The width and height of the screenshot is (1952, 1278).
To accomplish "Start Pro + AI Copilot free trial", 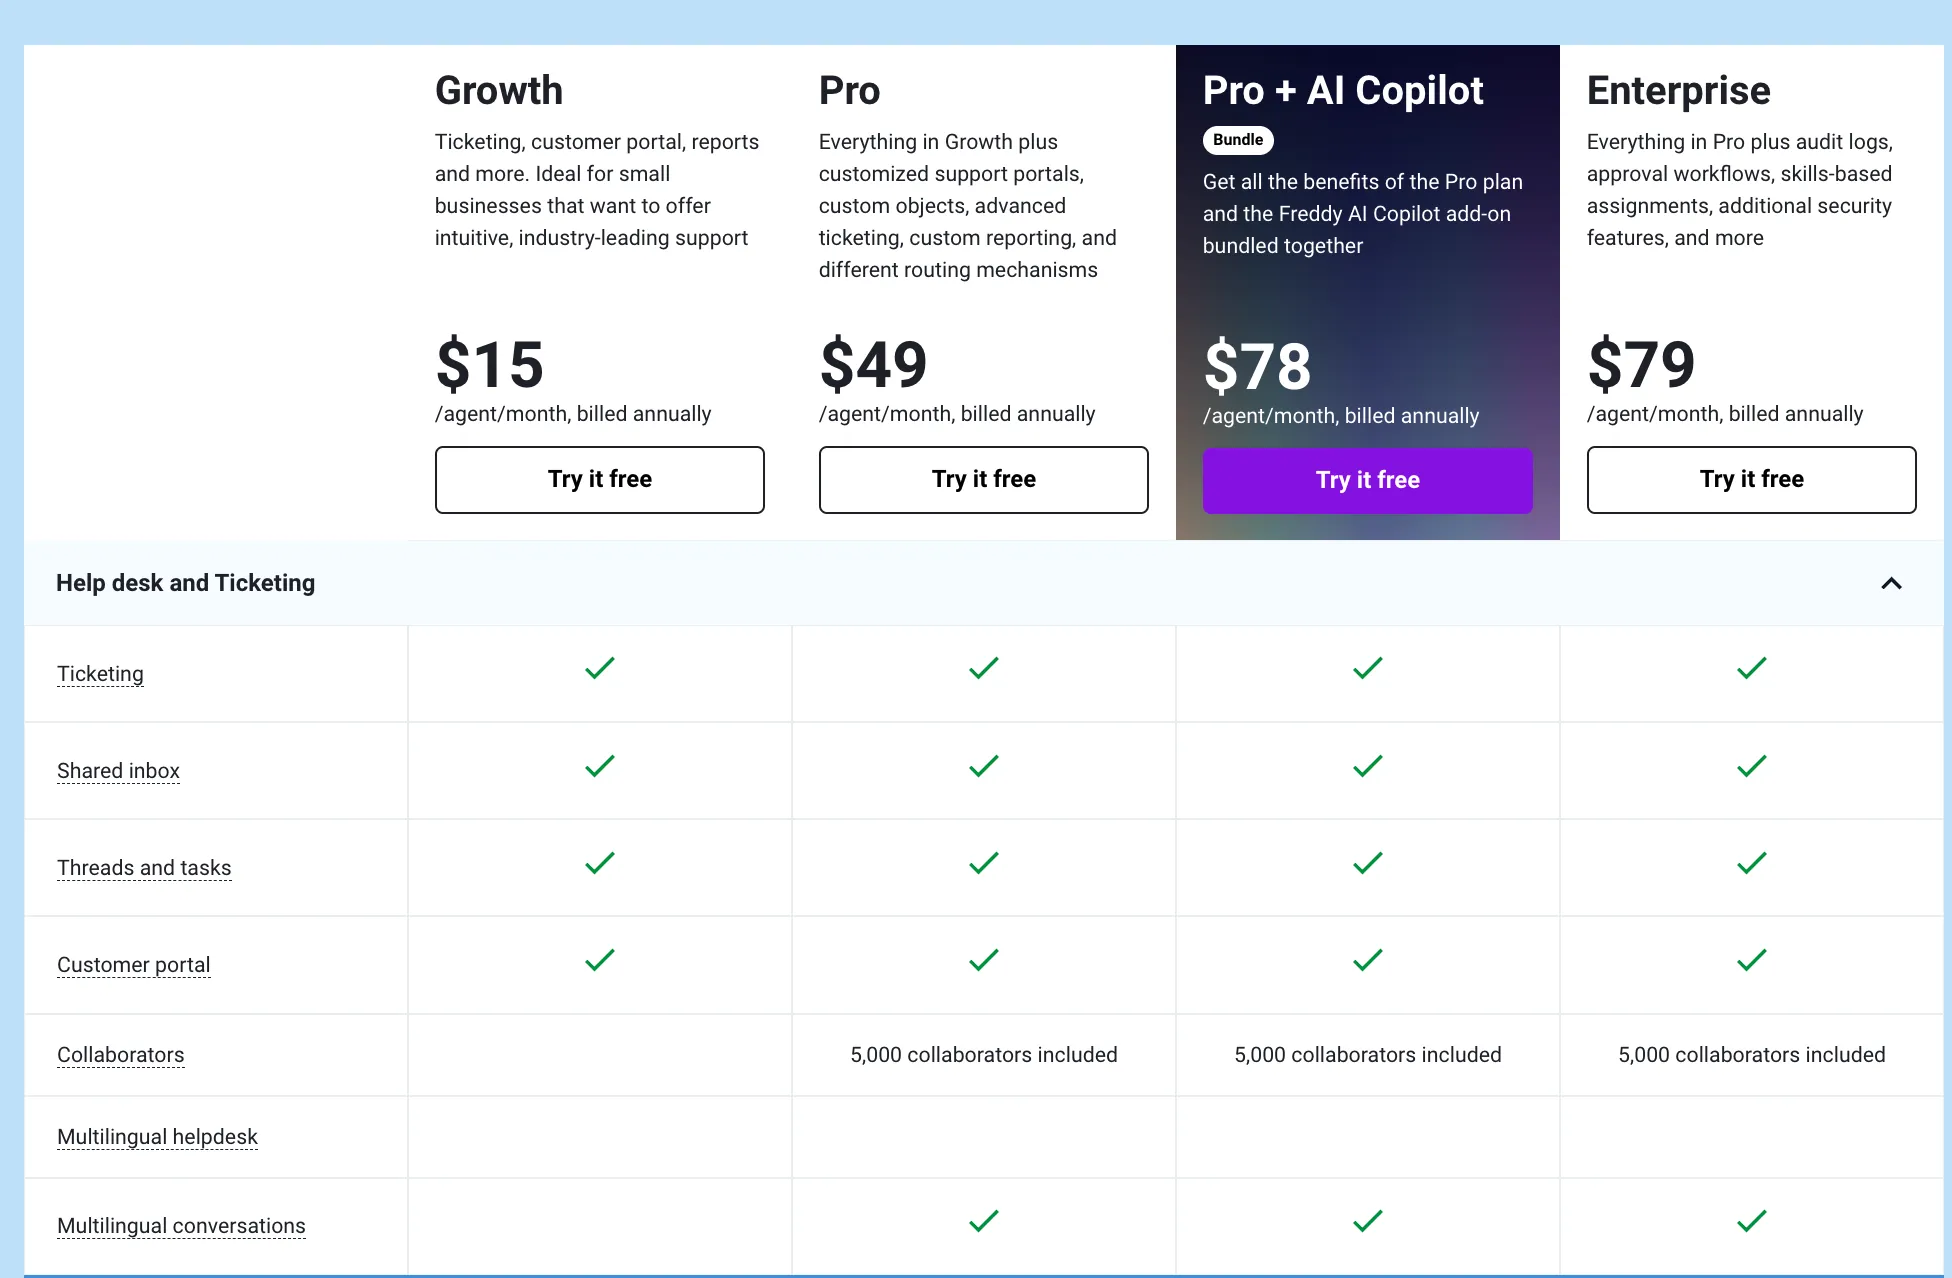I will (x=1367, y=480).
